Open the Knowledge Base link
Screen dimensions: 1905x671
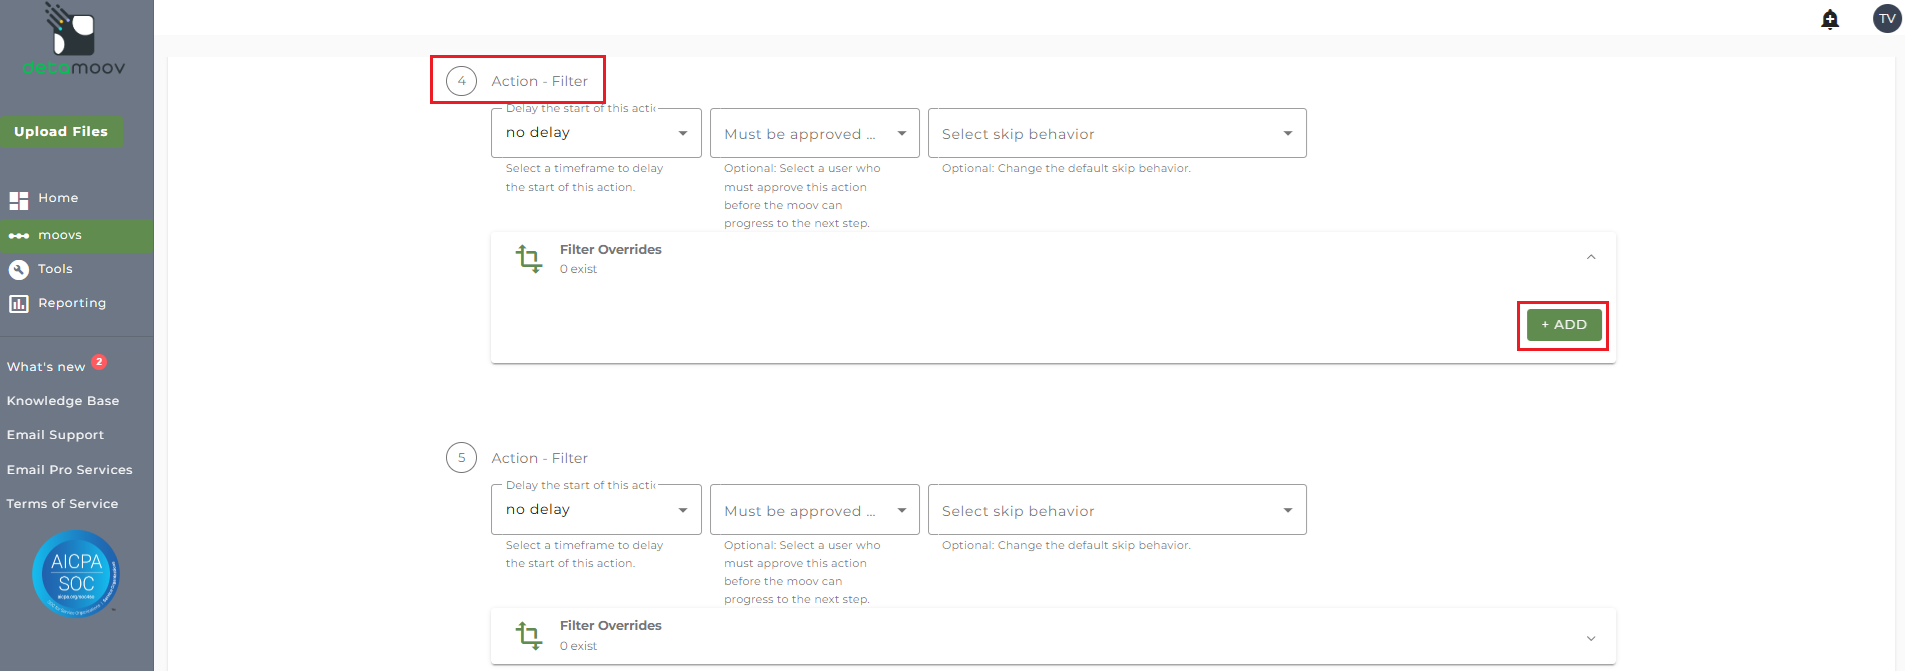[x=63, y=401]
